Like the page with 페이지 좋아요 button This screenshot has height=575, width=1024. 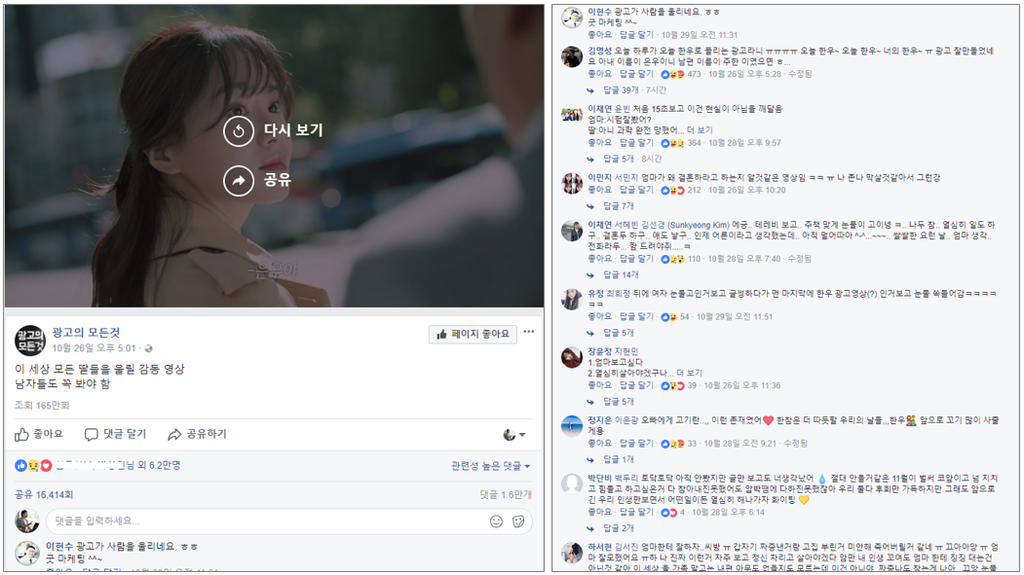point(473,334)
